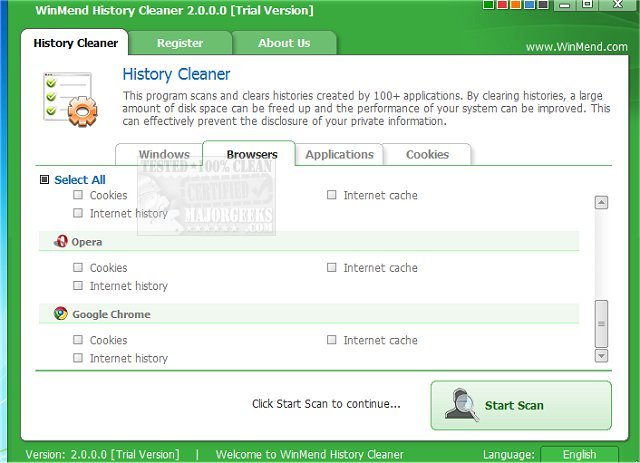Click the Select All label
The height and width of the screenshot is (463, 640).
pyautogui.click(x=80, y=180)
